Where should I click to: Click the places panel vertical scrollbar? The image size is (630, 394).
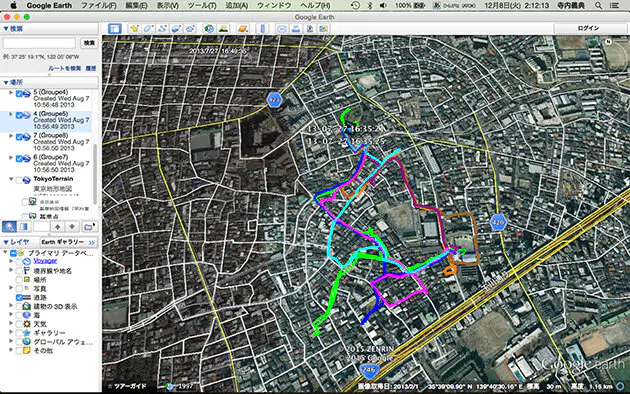(95, 173)
